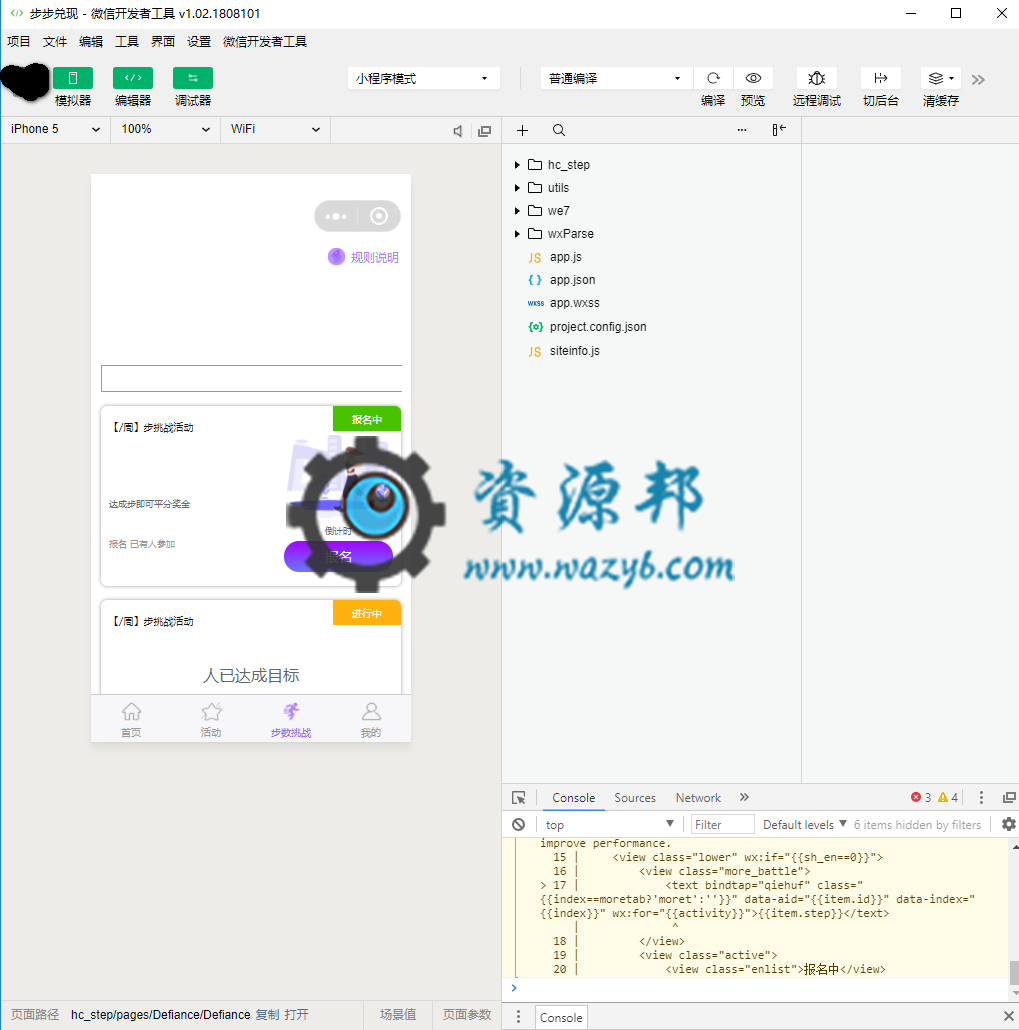The width and height of the screenshot is (1019, 1030).
Task: Go to the 我的 profile tab
Action: [371, 719]
